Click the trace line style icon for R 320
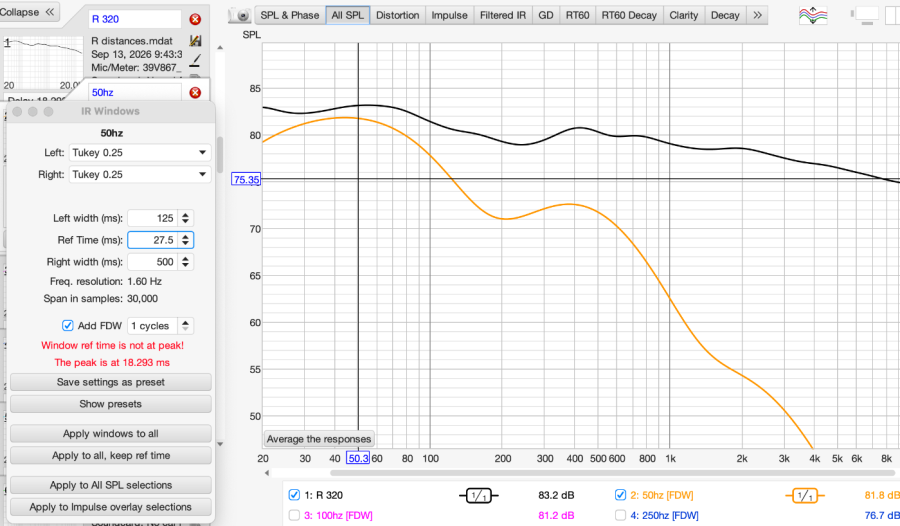 coord(195,60)
